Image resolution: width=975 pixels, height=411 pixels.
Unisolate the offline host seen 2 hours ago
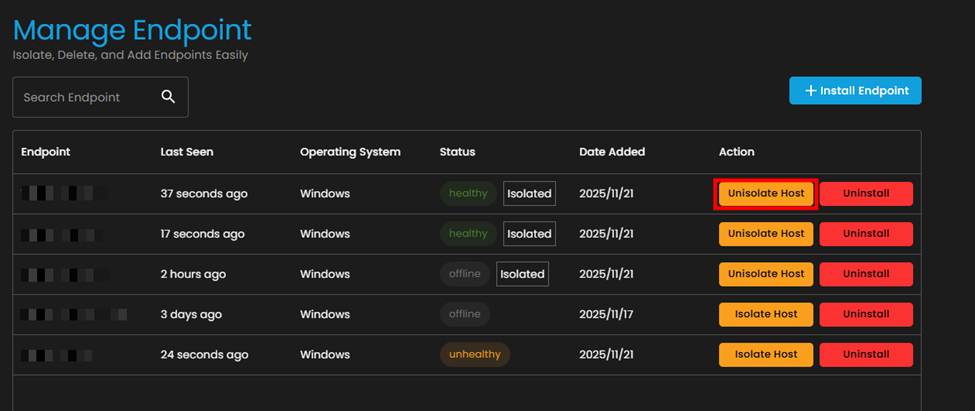[766, 274]
